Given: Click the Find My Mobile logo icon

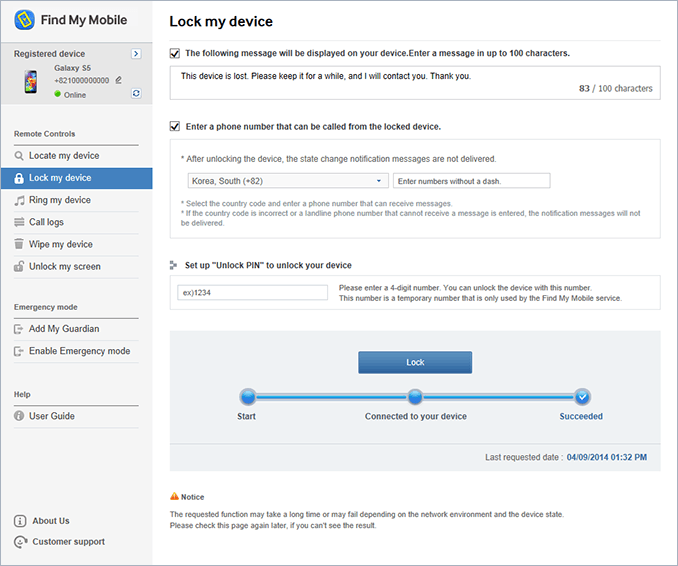Looking at the screenshot, I should pos(24,20).
